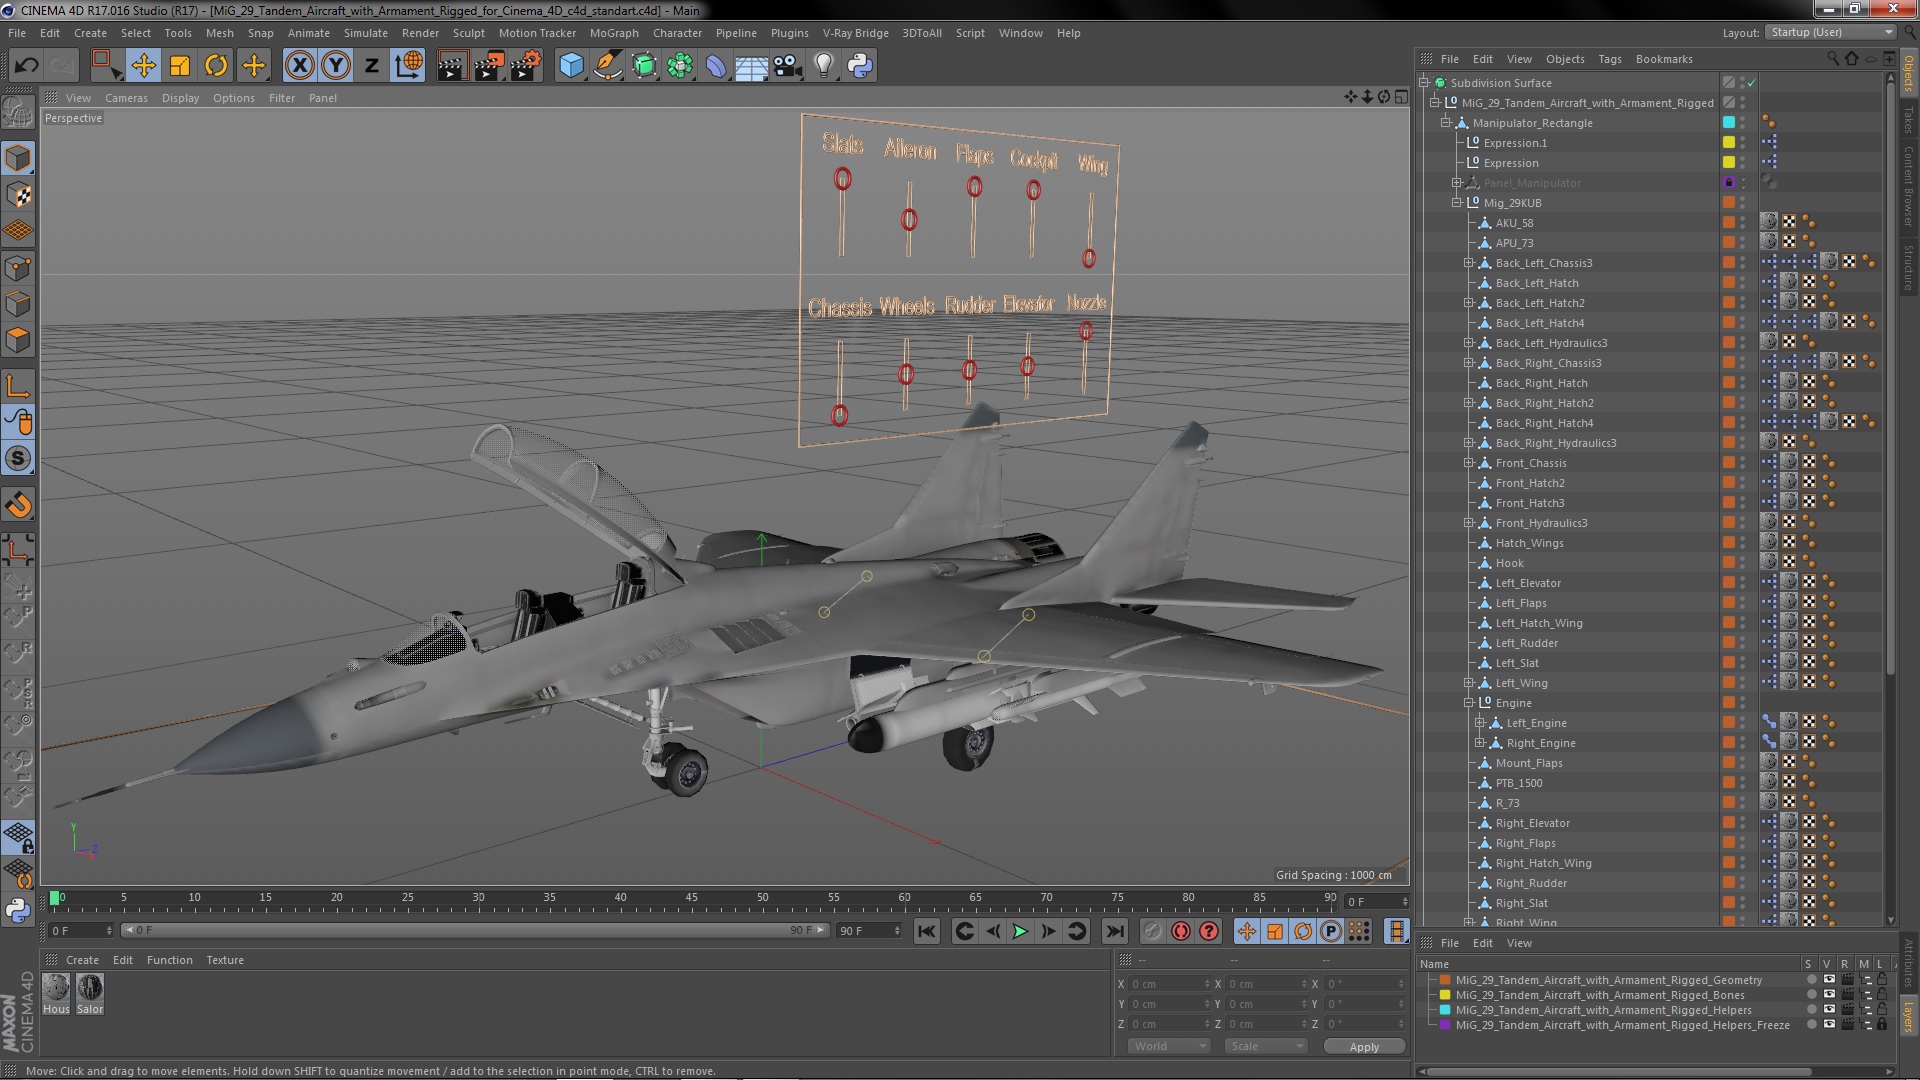The height and width of the screenshot is (1080, 1920).
Task: Open the Scale mode dropdown
Action: tap(1265, 1046)
